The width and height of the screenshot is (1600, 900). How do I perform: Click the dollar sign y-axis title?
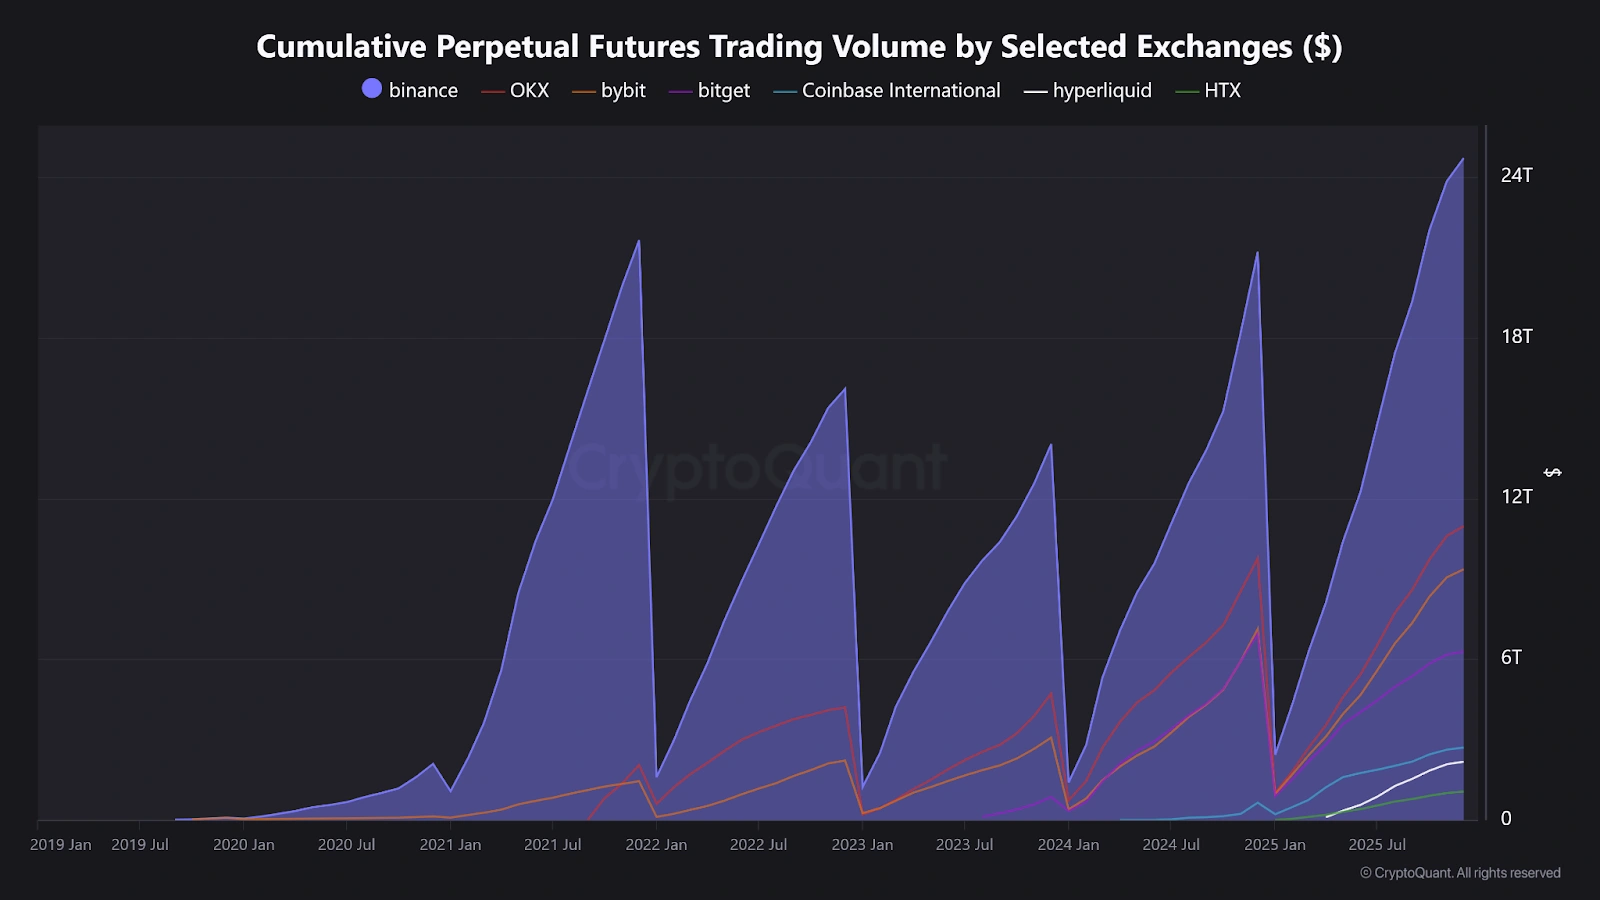click(x=1553, y=472)
